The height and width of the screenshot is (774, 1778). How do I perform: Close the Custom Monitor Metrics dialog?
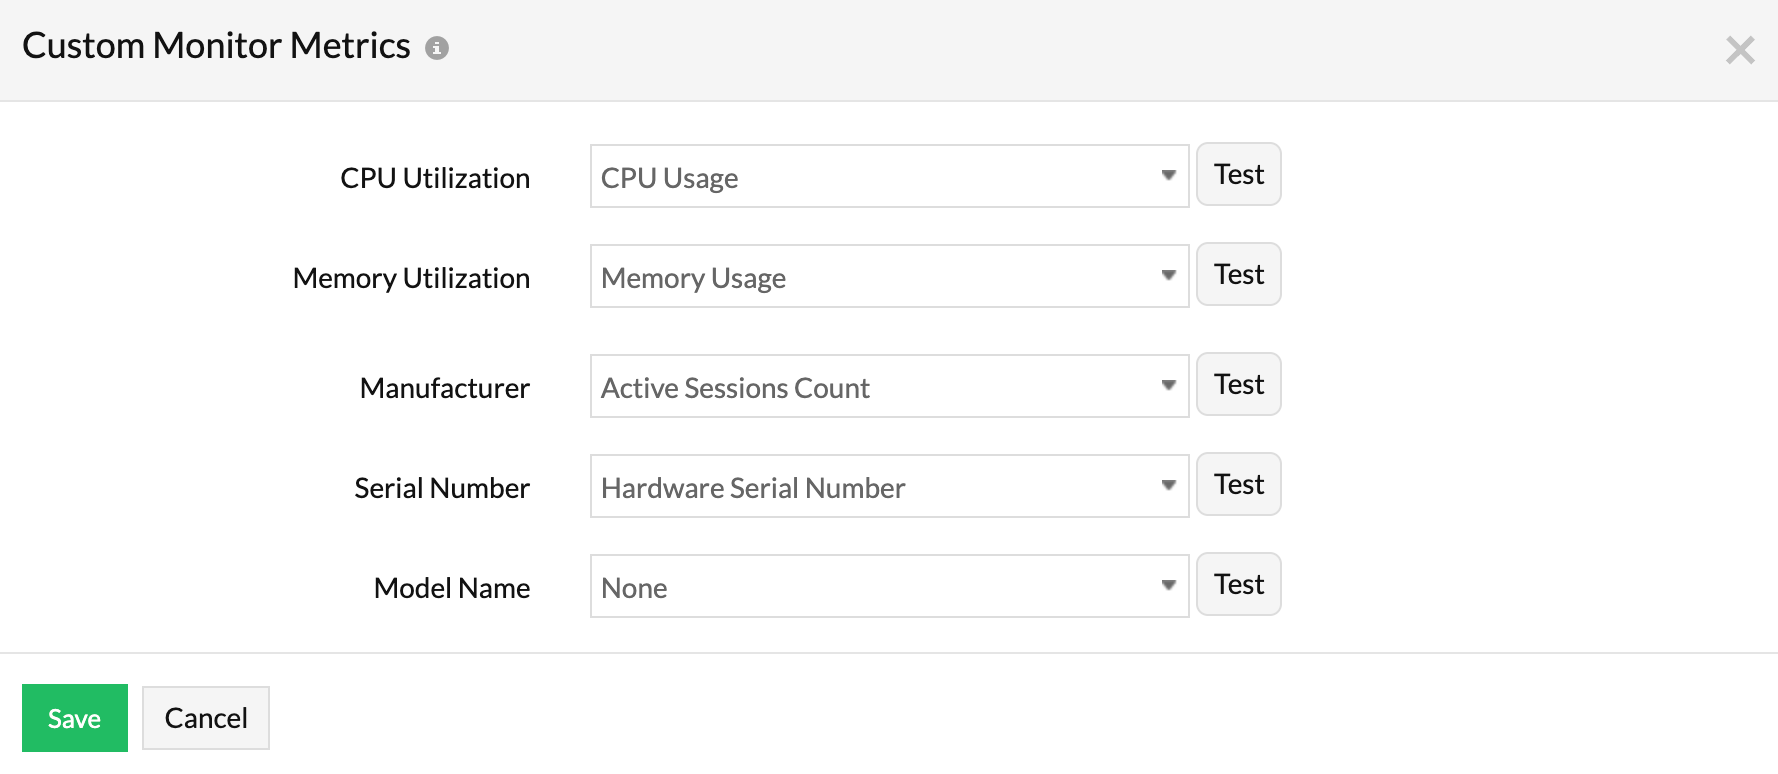1740,50
